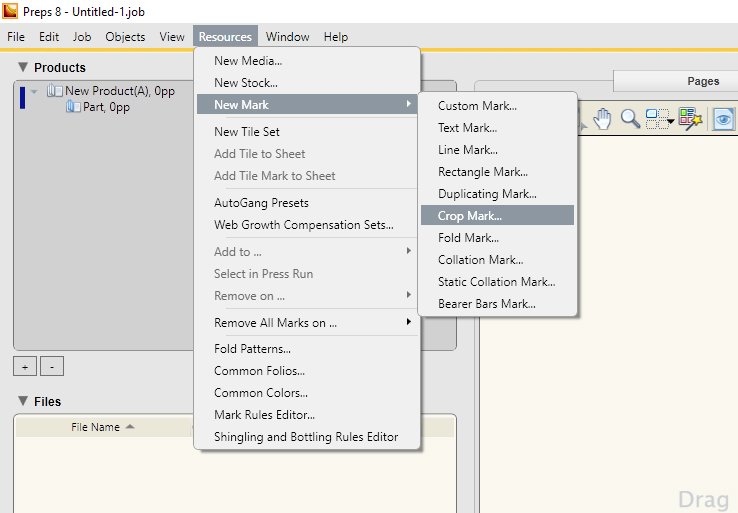Open the selection mode dropdown tool
This screenshot has height=513, width=738.
(x=659, y=119)
